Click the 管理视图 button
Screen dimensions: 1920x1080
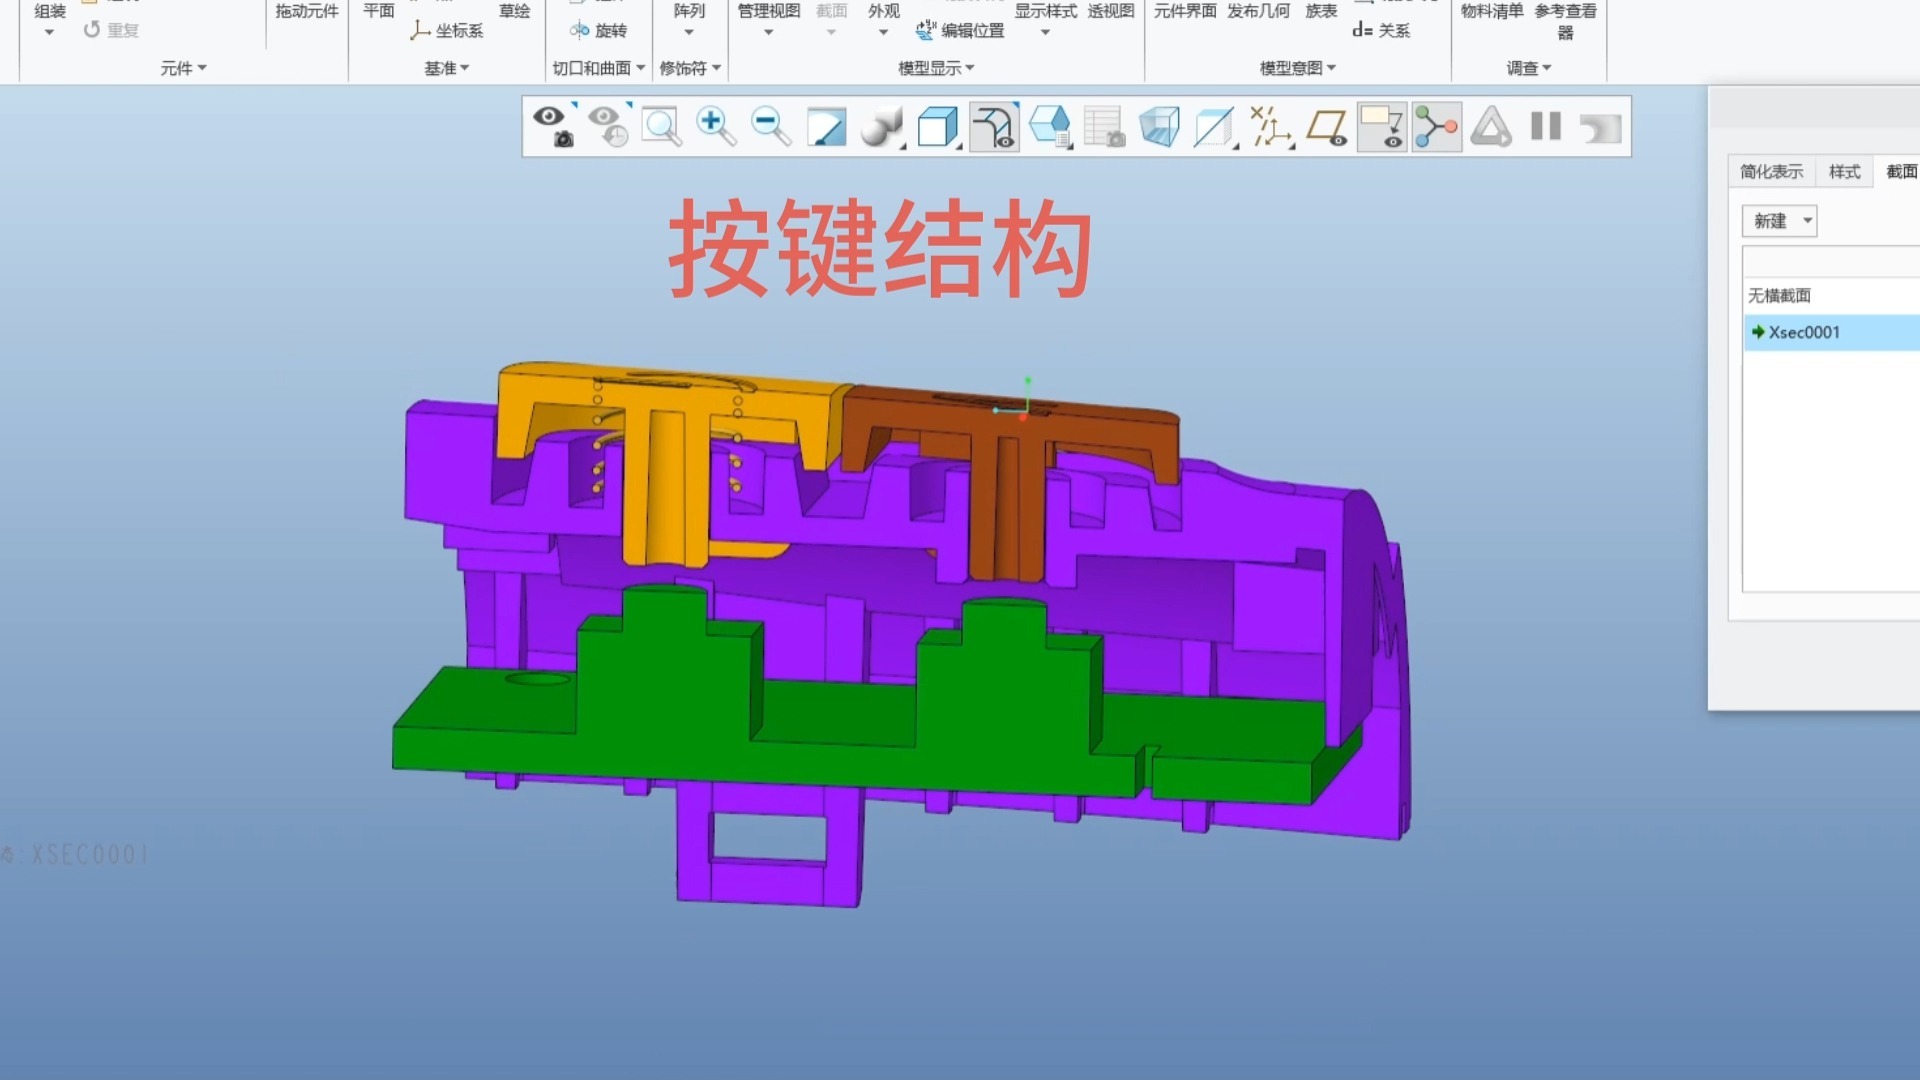click(x=768, y=12)
